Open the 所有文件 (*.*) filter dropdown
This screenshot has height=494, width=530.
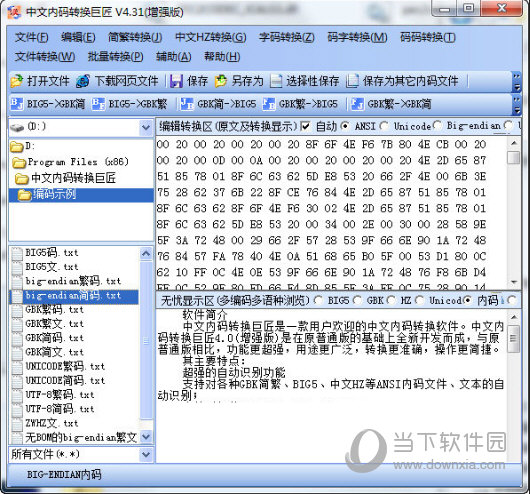tap(146, 454)
